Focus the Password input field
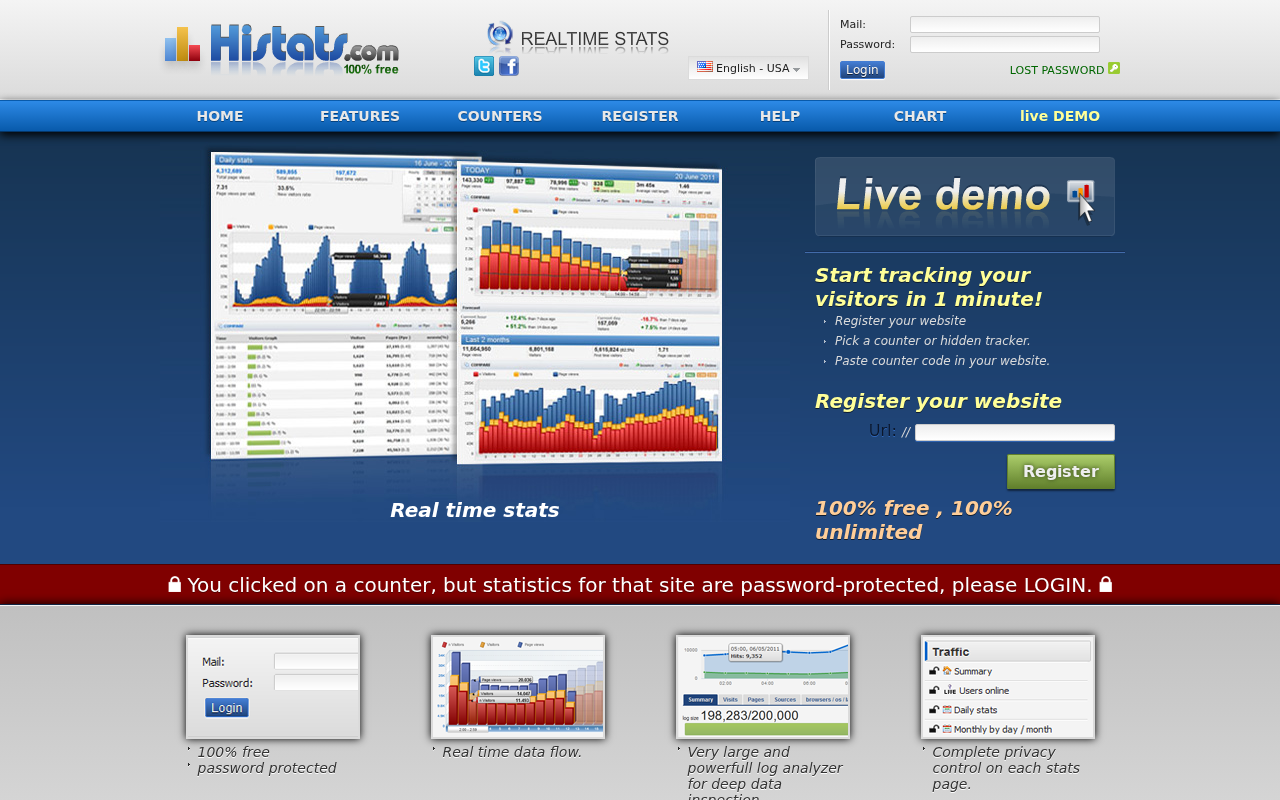Screen dimensions: 1280x800 point(1005,45)
